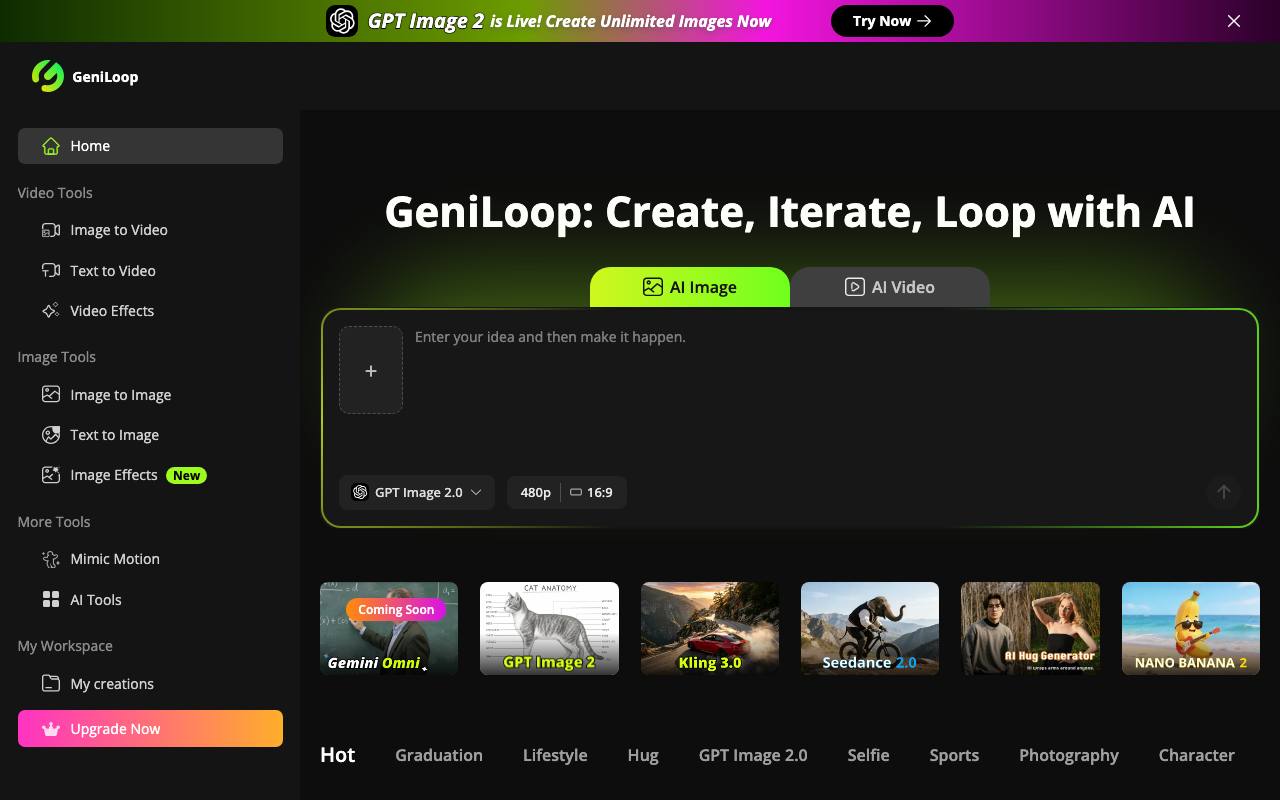Switch to the AI Video tab
1280x800 pixels.
890,287
